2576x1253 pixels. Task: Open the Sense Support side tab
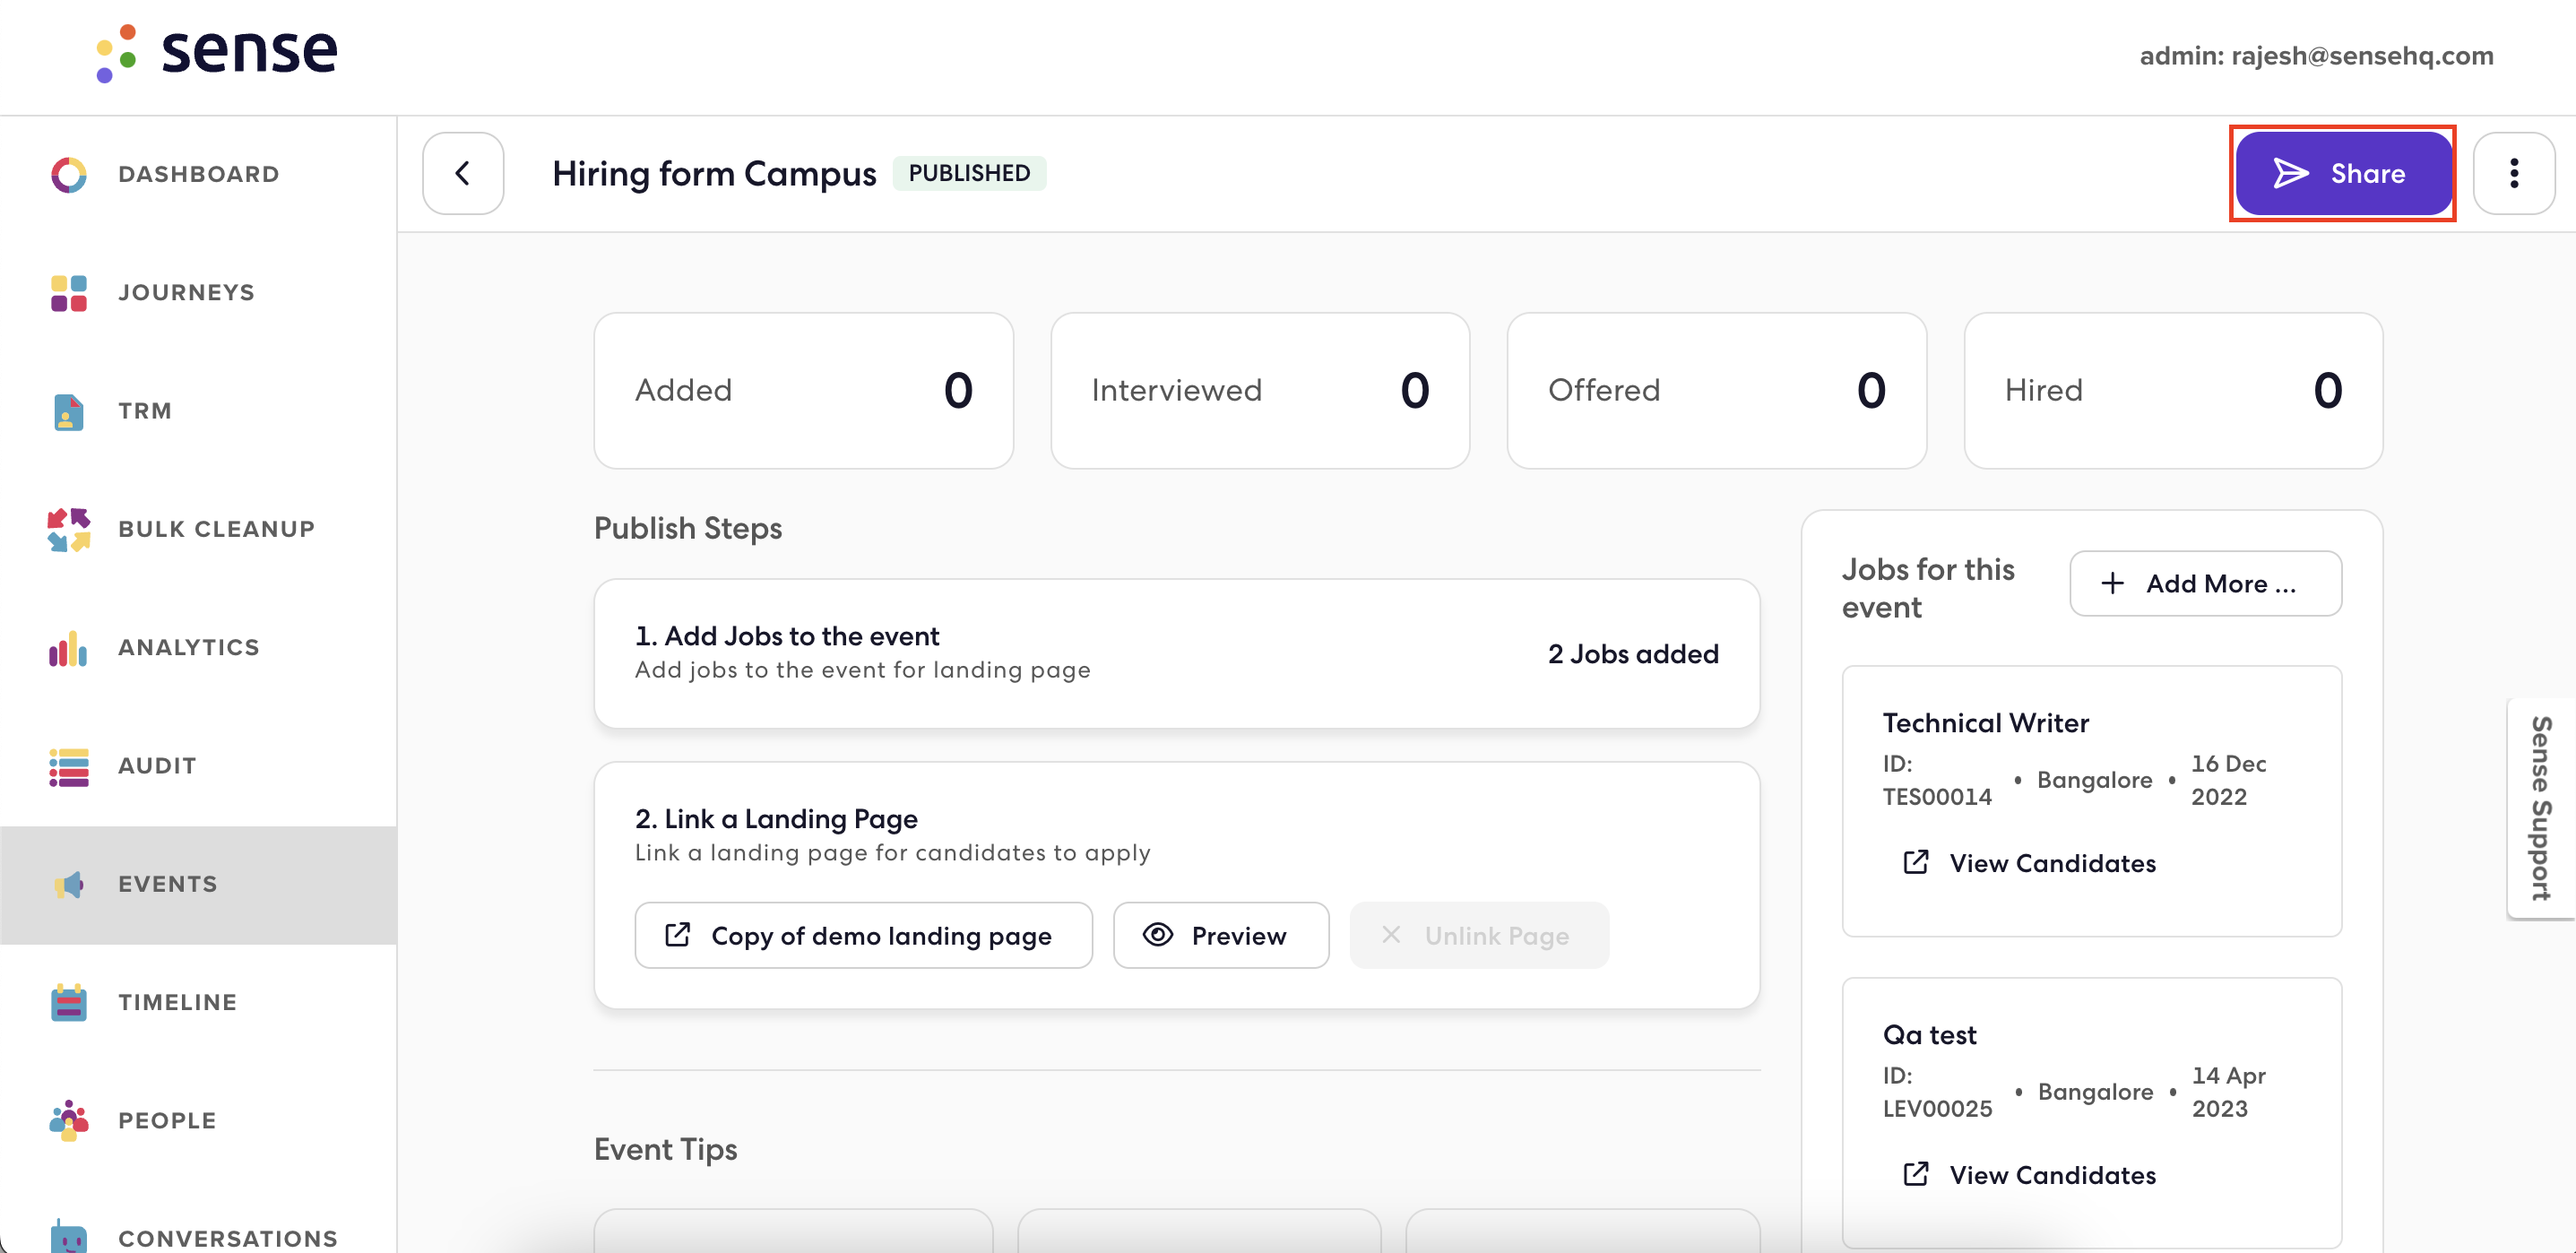(2541, 808)
